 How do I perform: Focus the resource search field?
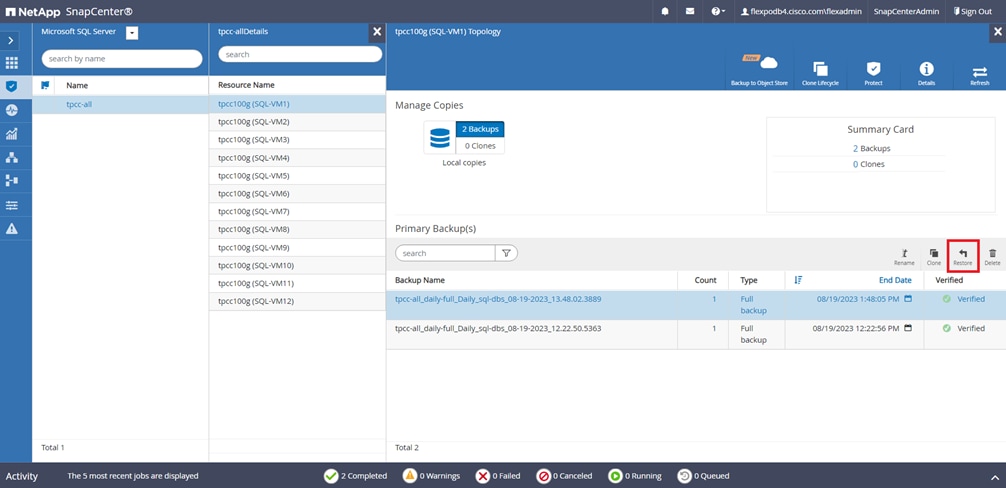(x=300, y=55)
